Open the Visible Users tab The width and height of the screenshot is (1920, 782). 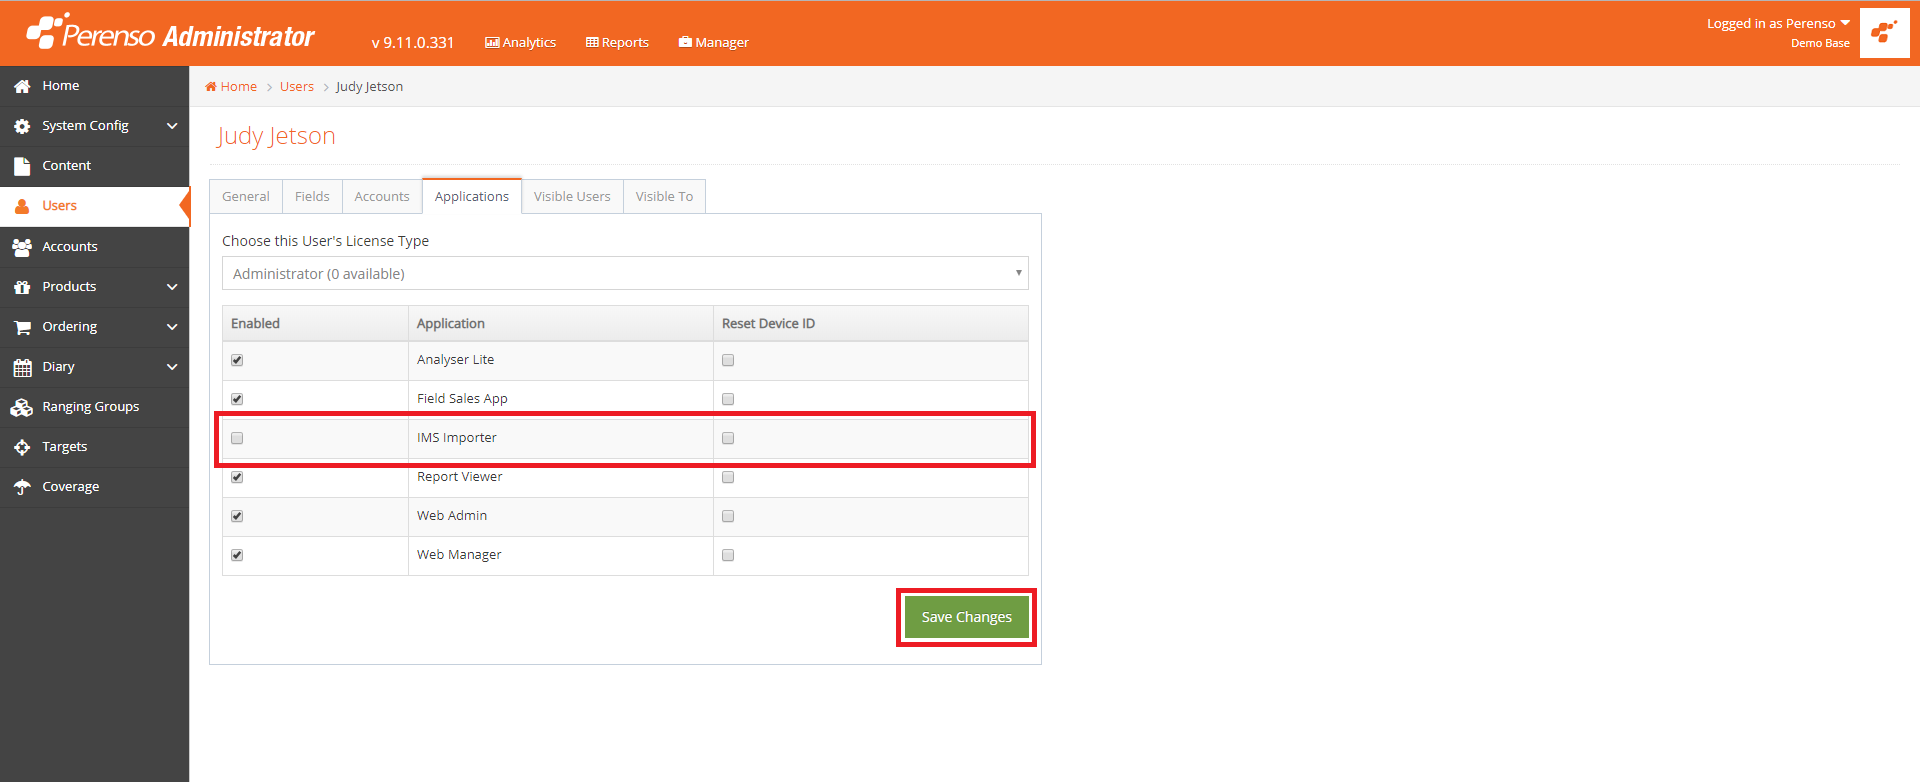(572, 196)
